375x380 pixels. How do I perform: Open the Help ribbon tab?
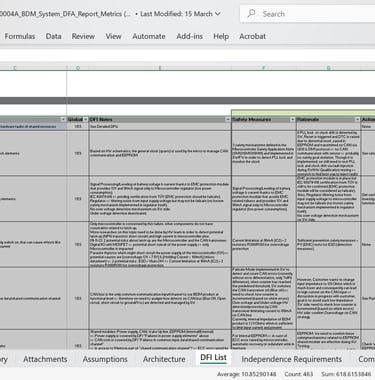[x=221, y=36]
